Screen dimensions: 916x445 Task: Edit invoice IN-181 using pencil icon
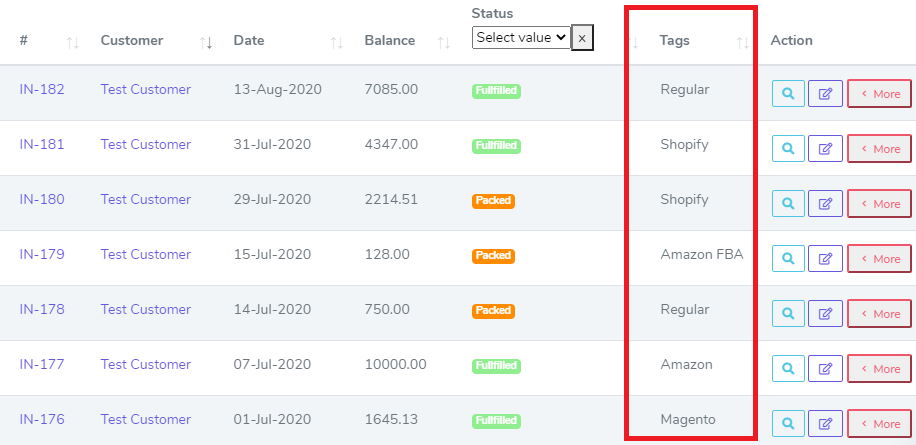click(825, 148)
